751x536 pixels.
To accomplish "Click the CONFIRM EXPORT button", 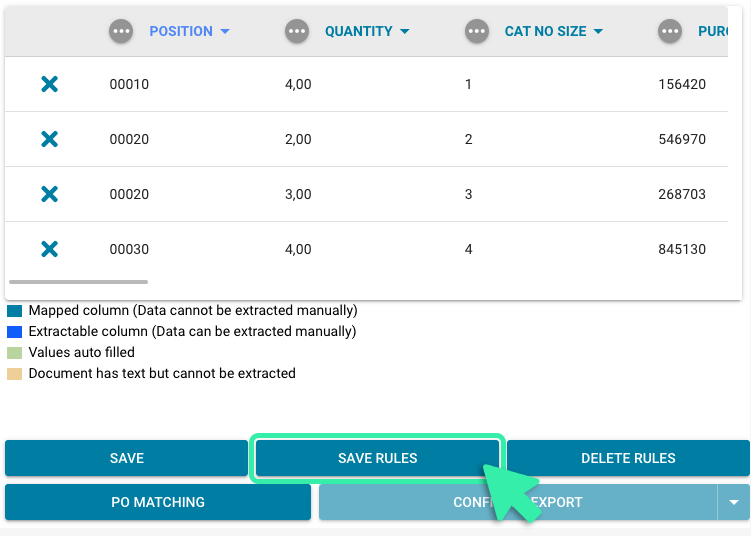I will [x=518, y=502].
